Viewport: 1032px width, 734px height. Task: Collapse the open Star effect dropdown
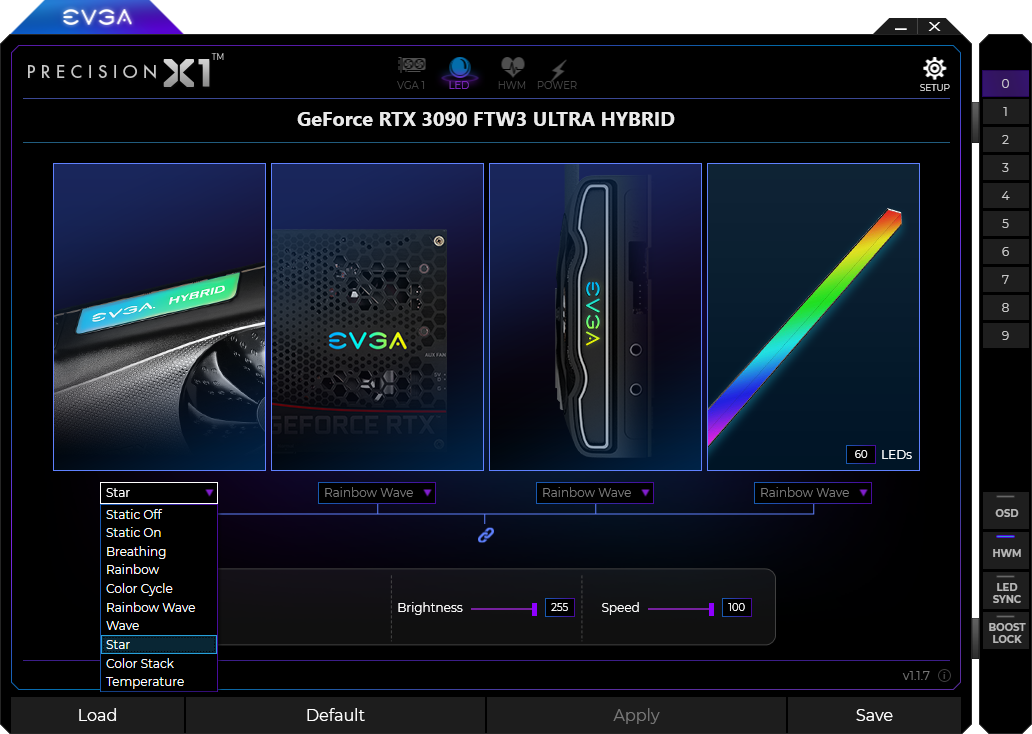159,492
